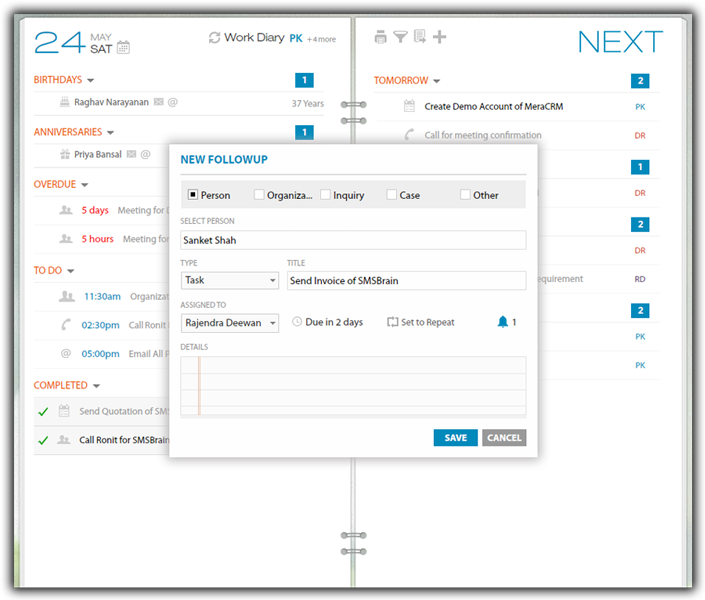Open the calendar date picker icon
705x600 pixels.
click(123, 47)
